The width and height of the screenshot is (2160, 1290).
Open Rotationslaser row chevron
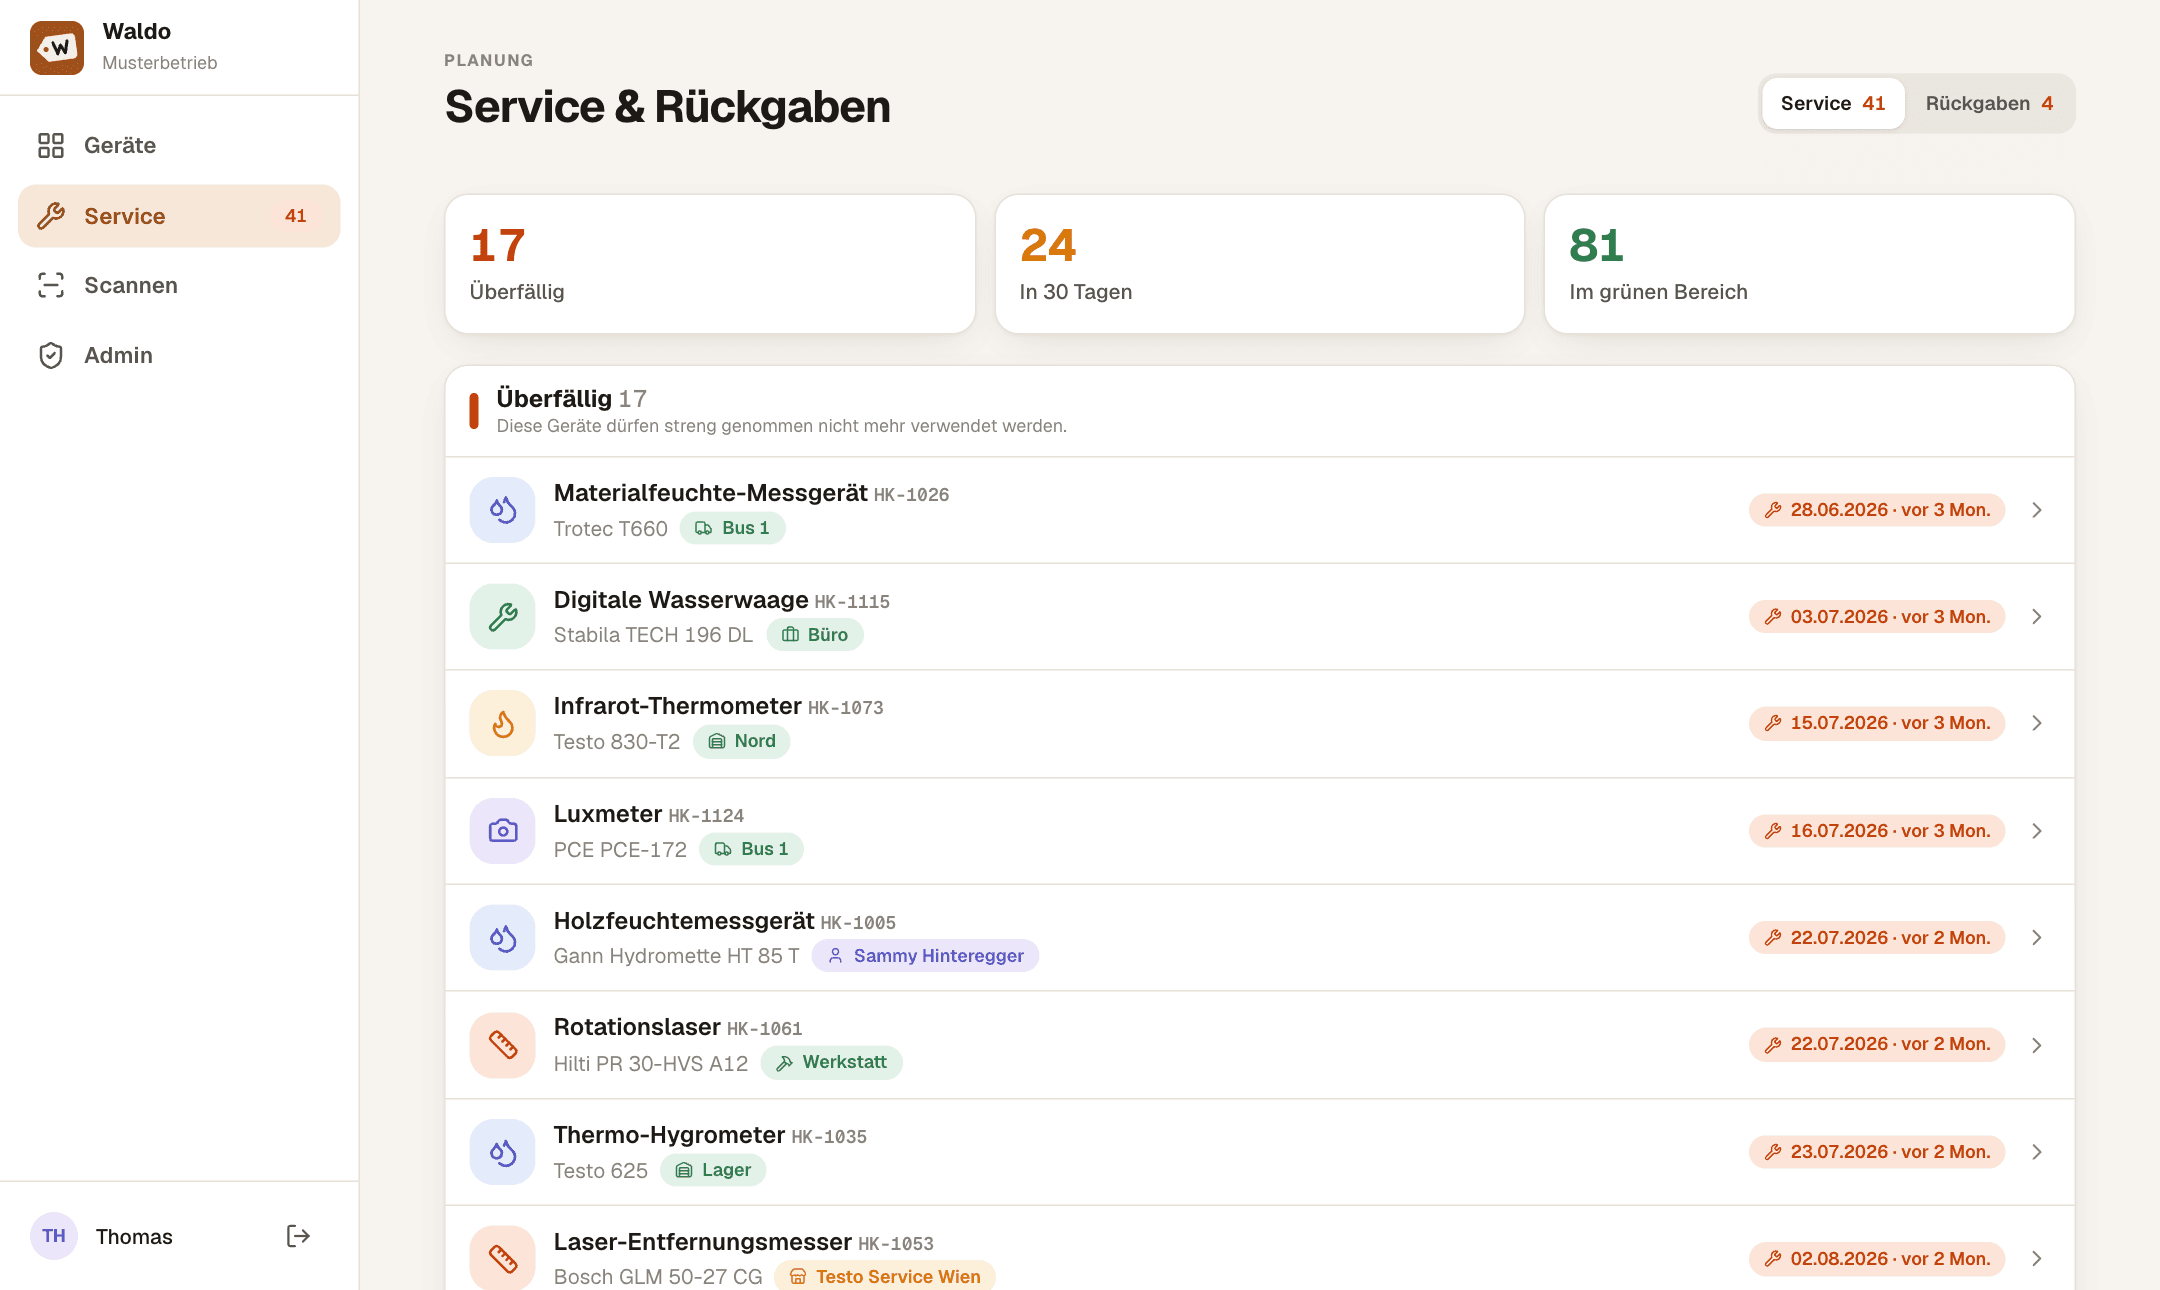(x=2037, y=1045)
